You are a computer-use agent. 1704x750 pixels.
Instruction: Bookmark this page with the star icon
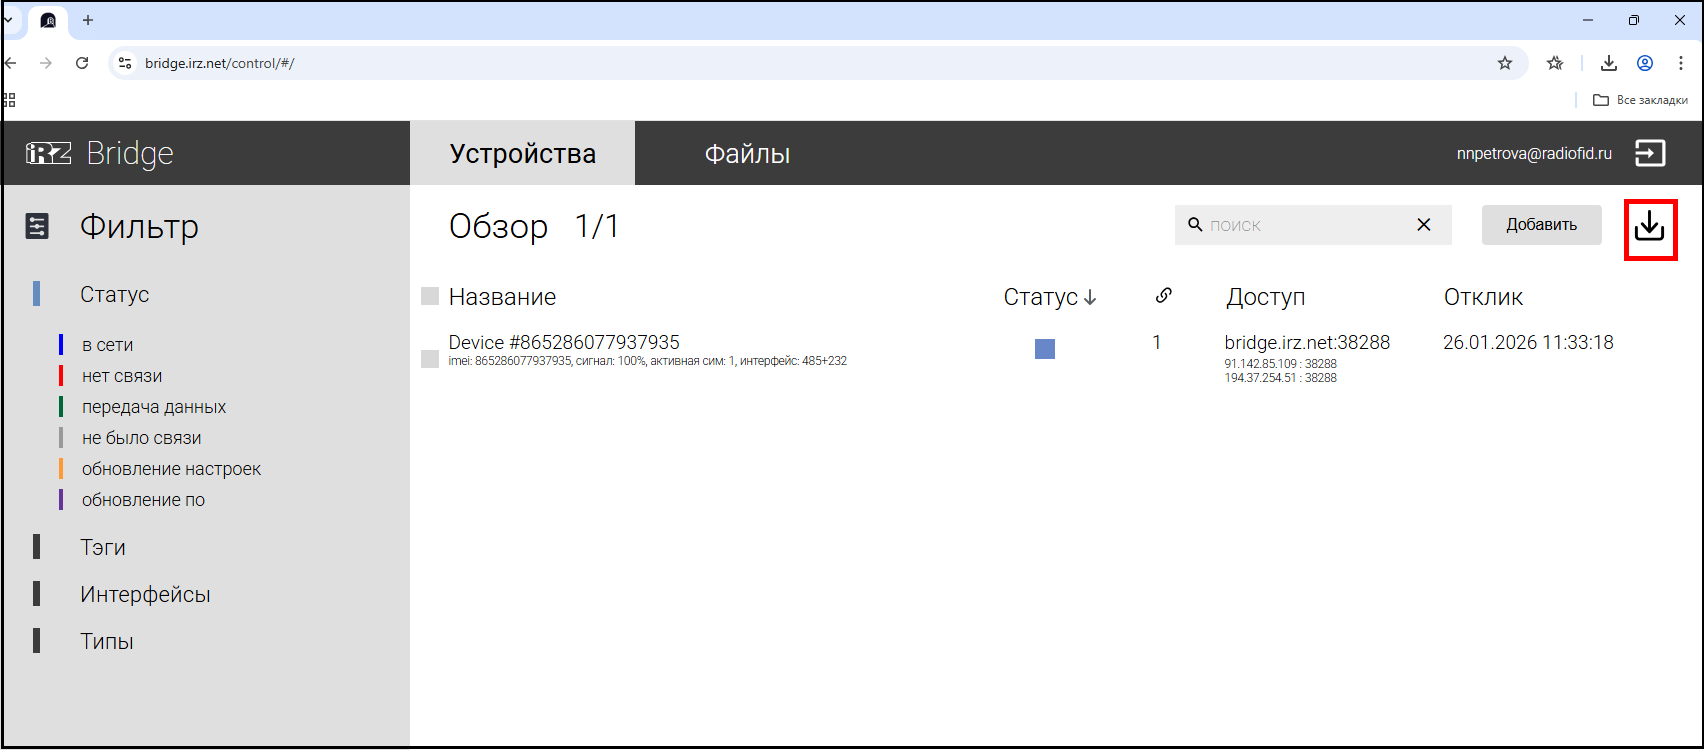(1504, 63)
